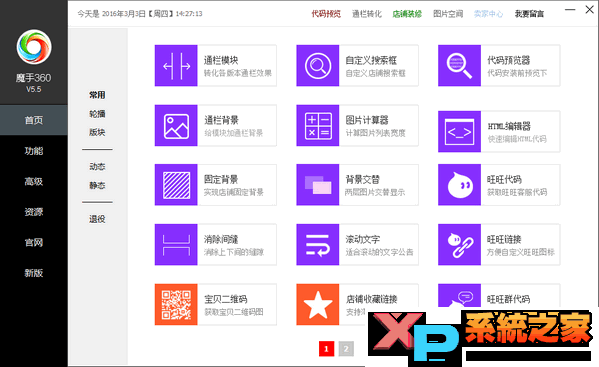The width and height of the screenshot is (599, 367).
Task: Open the 资源 sidebar tab
Action: click(34, 212)
